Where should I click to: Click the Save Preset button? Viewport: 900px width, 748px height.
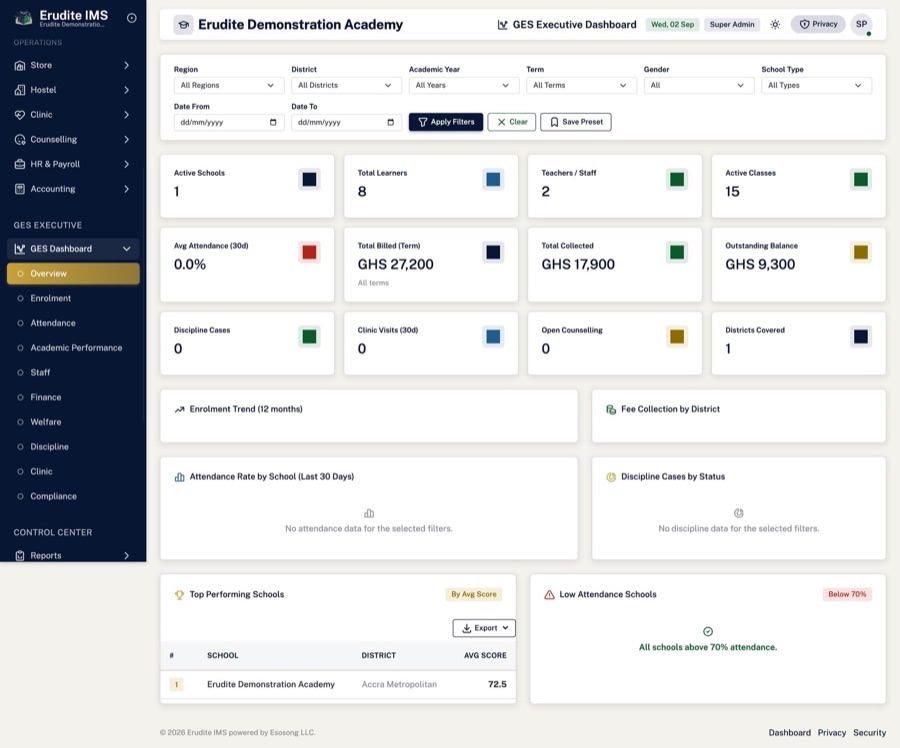coord(576,122)
